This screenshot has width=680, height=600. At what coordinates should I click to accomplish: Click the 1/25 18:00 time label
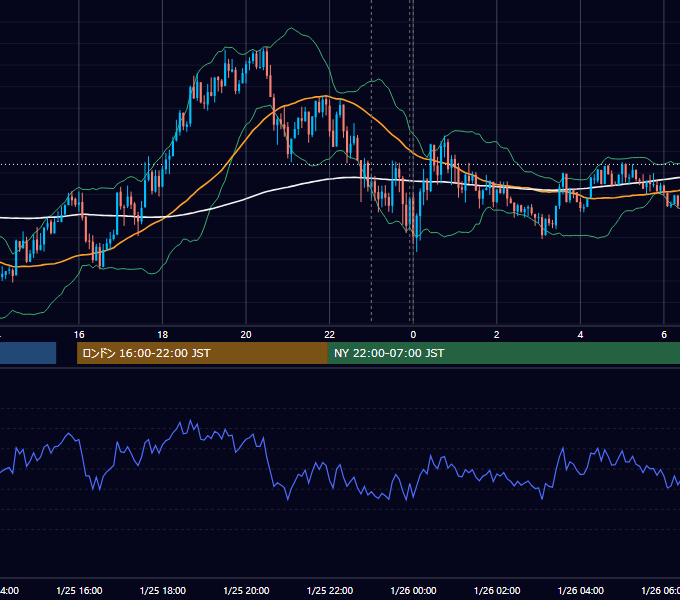pos(163,590)
